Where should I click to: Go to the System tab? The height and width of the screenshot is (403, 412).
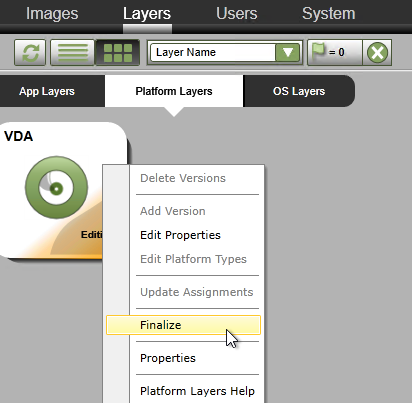point(329,14)
